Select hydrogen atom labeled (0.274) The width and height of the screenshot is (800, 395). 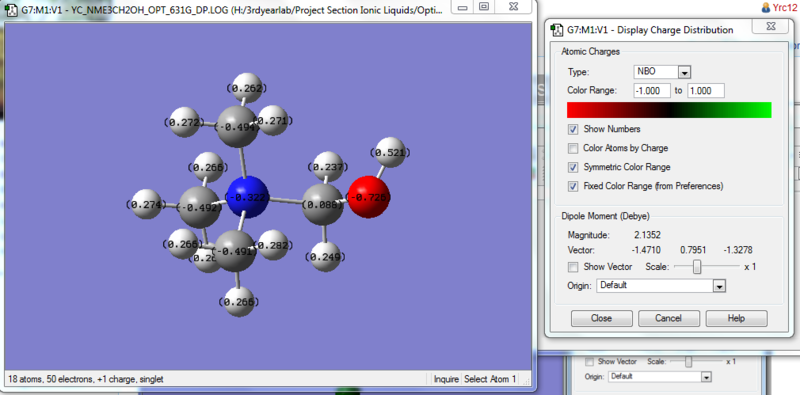click(146, 204)
